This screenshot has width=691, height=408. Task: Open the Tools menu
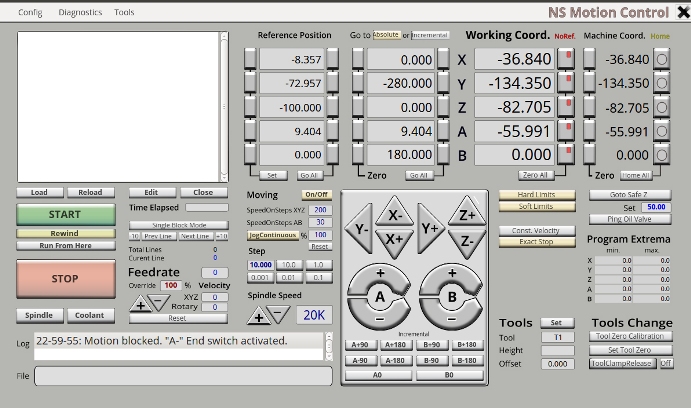tap(124, 12)
